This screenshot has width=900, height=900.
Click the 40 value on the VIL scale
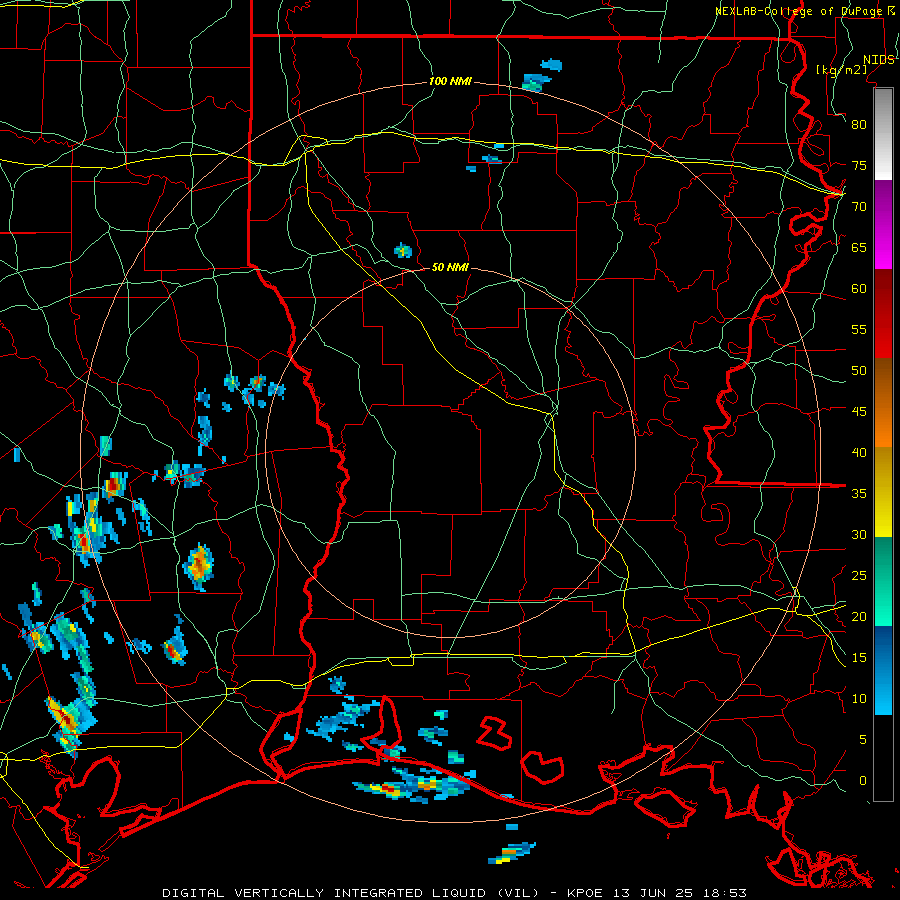point(859,452)
